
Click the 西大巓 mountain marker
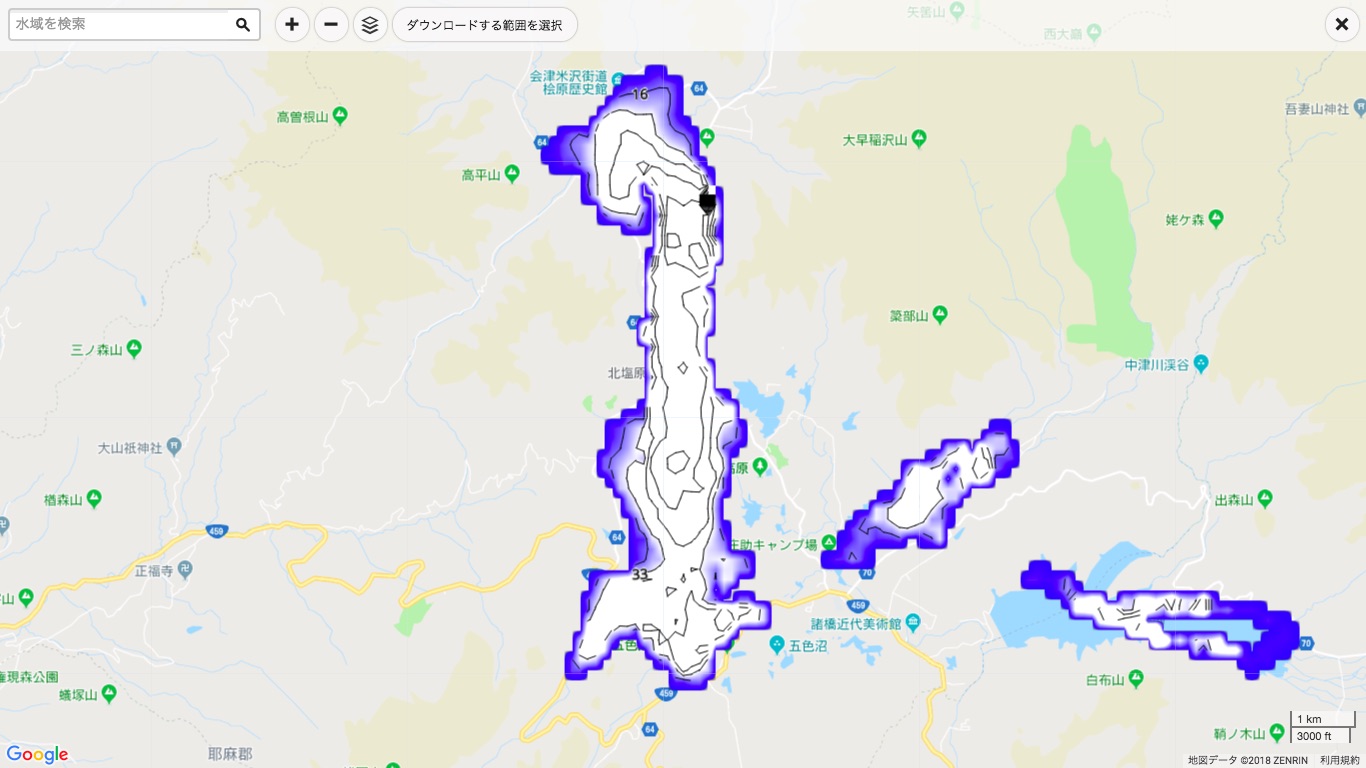(1093, 33)
